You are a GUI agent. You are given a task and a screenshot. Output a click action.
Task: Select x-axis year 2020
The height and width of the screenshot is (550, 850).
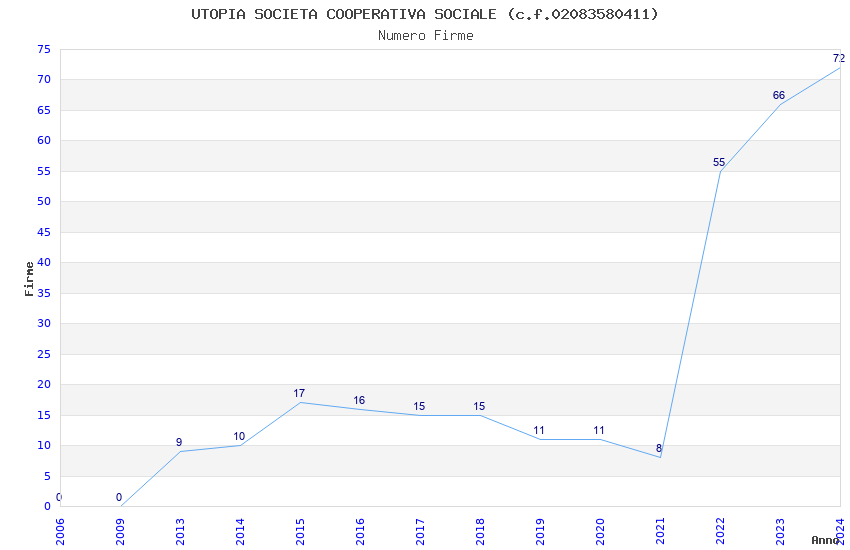point(600,532)
